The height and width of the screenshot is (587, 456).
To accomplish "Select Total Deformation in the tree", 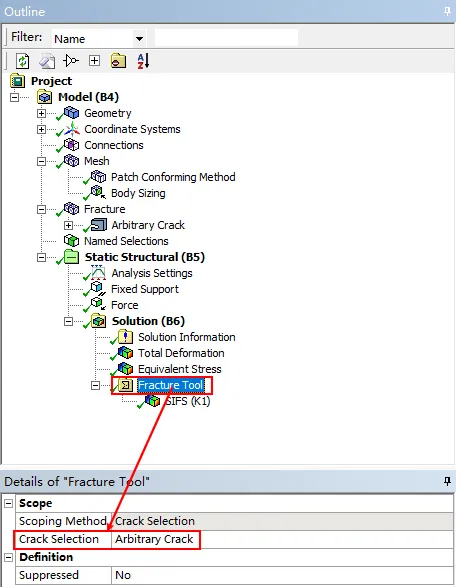I will [x=181, y=353].
